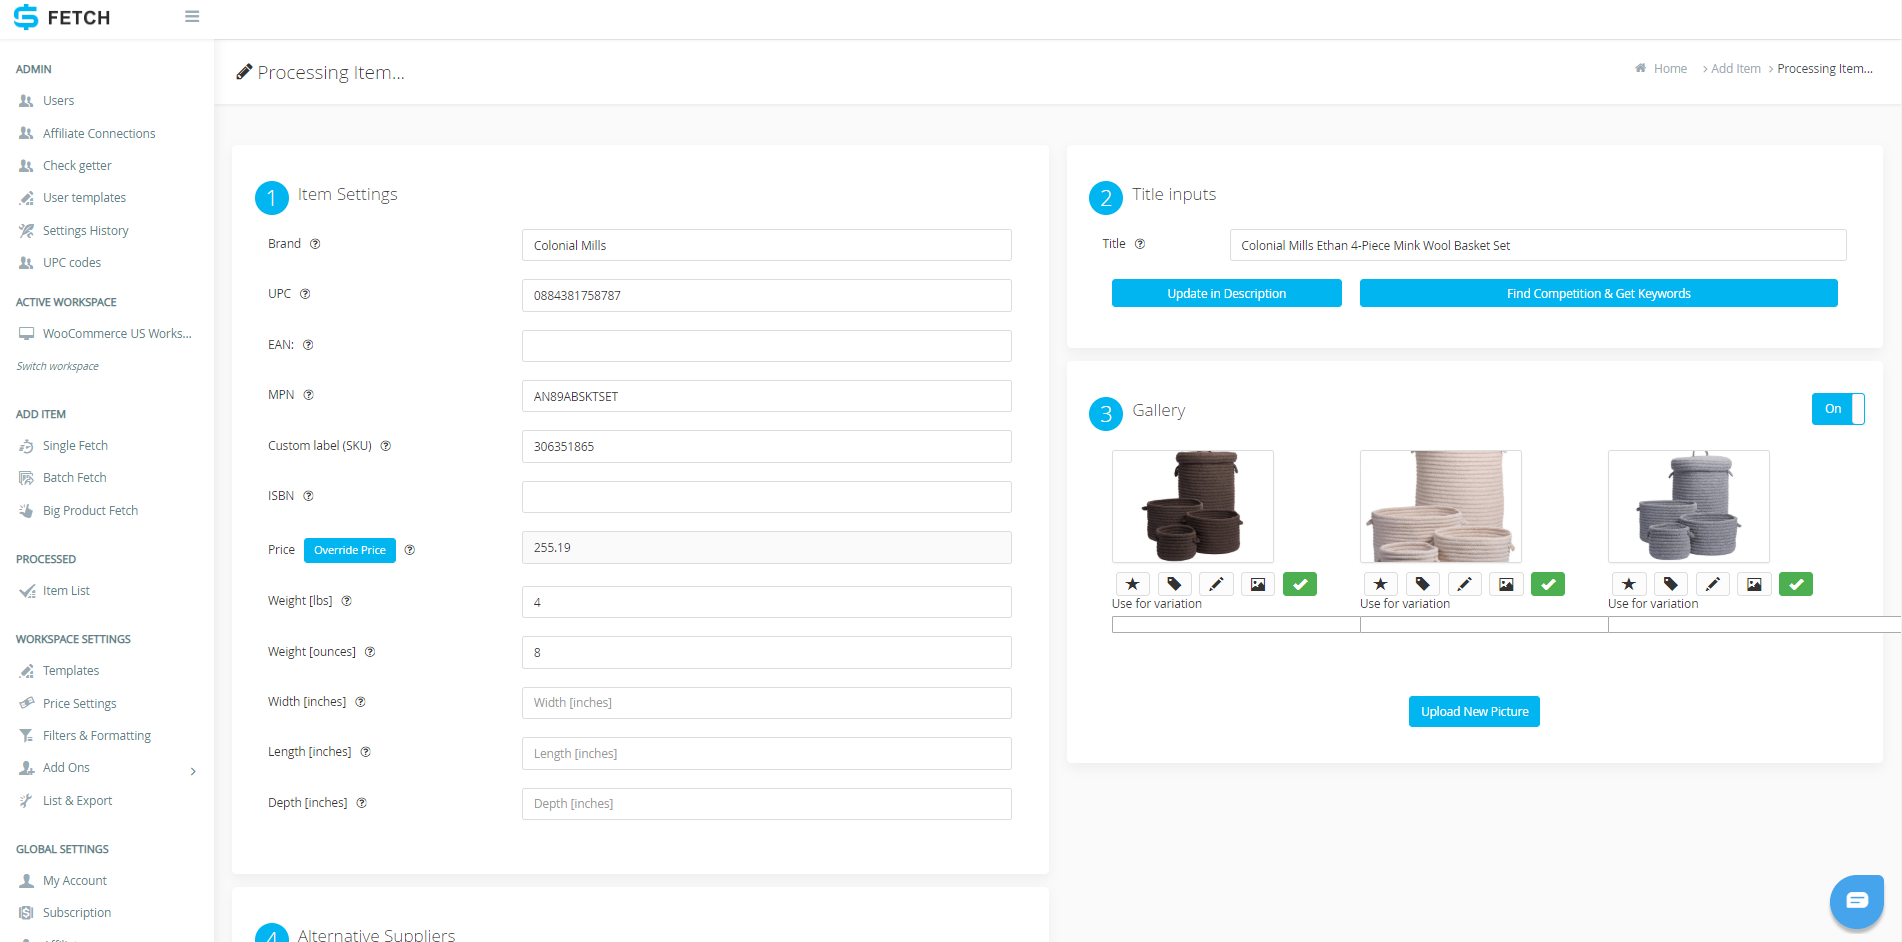Click the Brand help question icon

click(x=315, y=244)
